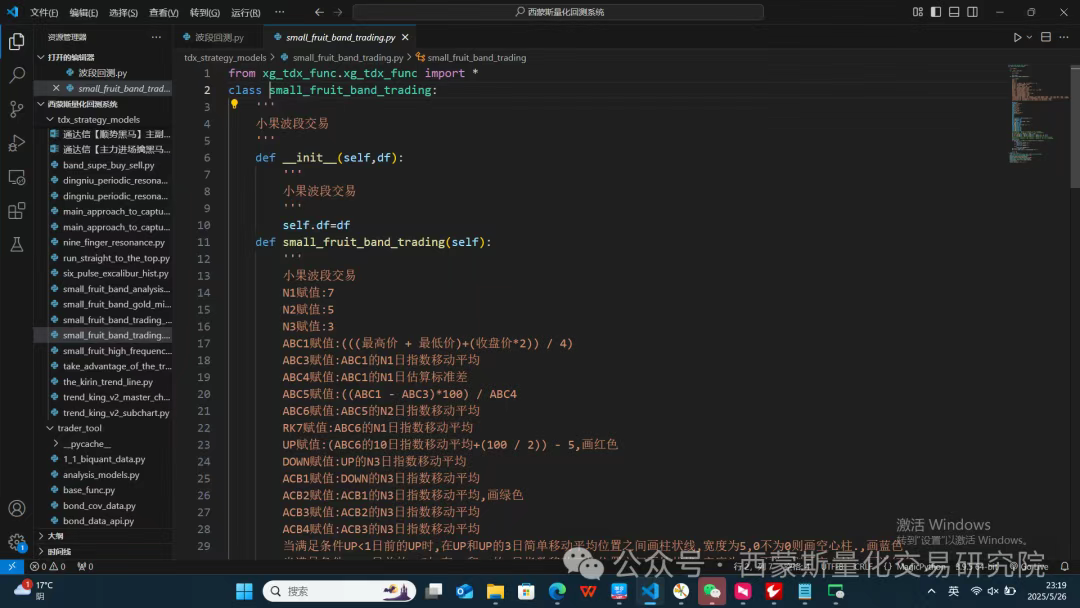Image resolution: width=1080 pixels, height=608 pixels.
Task: Run the Python file with play button
Action: click(x=1017, y=37)
